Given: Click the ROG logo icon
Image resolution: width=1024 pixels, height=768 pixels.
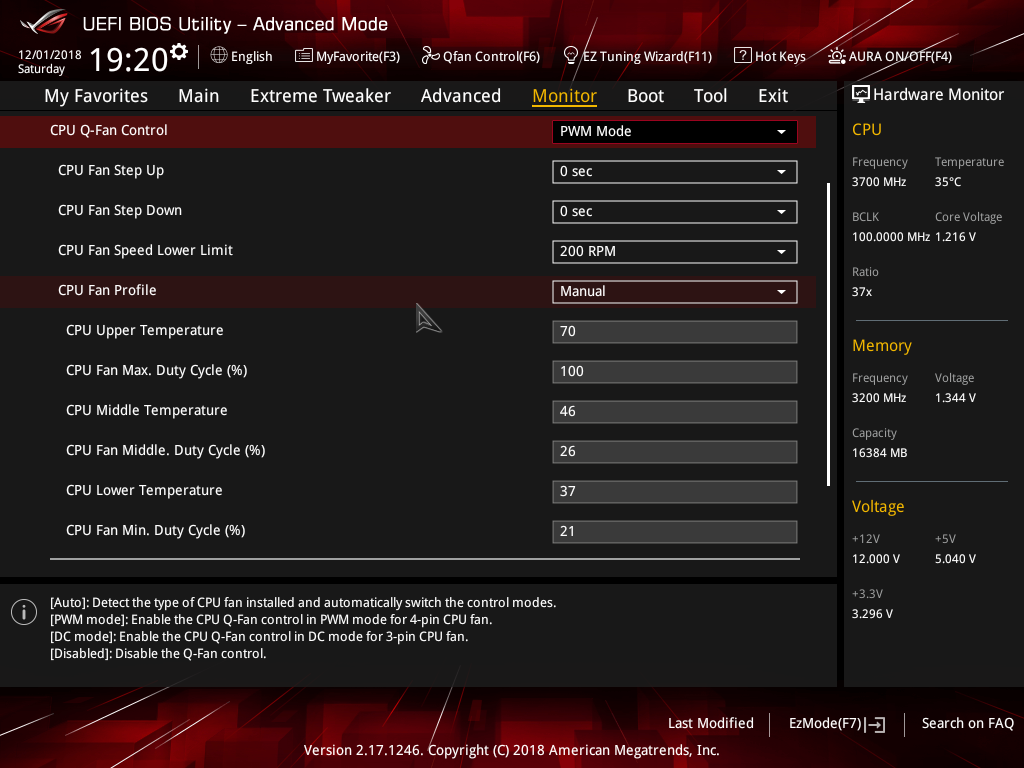Looking at the screenshot, I should pos(44,22).
